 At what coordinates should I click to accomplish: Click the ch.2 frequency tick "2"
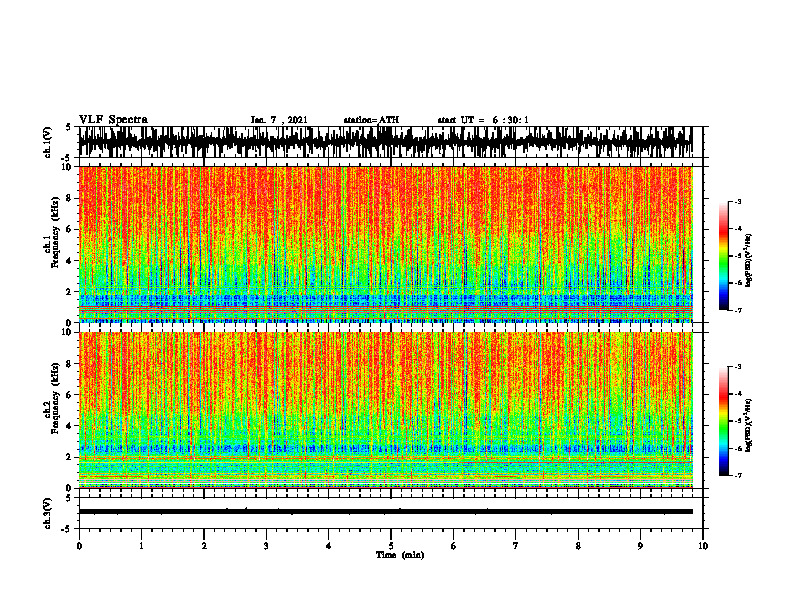click(69, 457)
